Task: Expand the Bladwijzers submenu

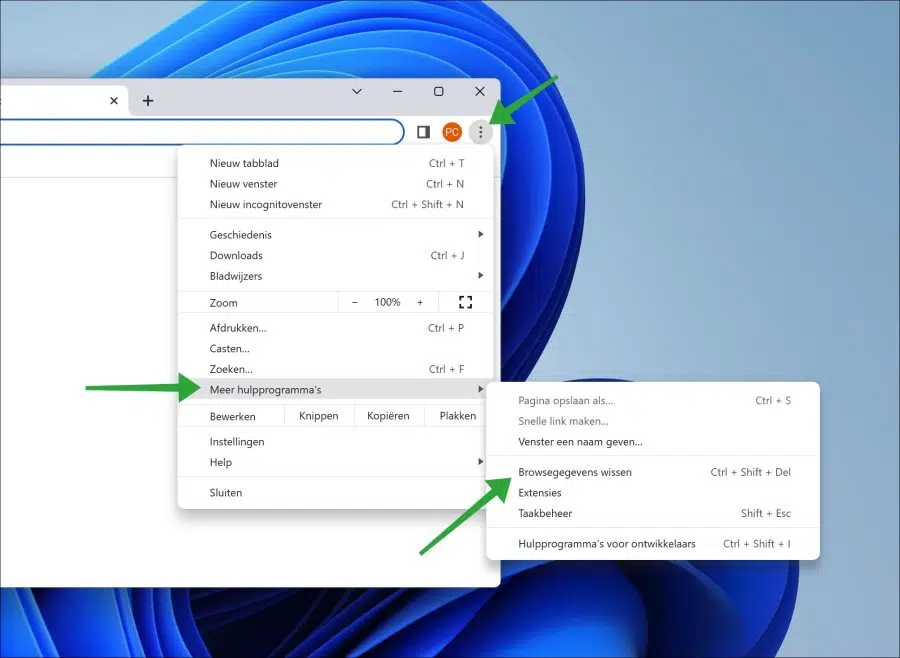Action: (x=336, y=276)
